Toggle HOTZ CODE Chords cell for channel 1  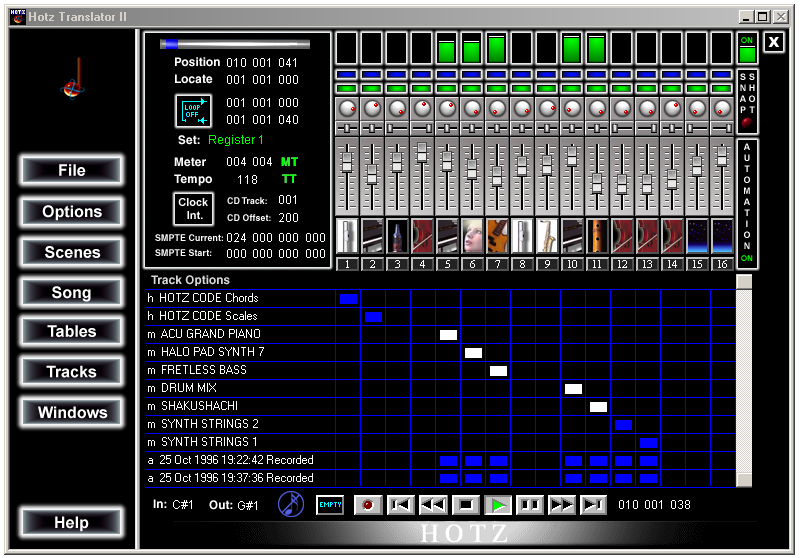tap(348, 299)
